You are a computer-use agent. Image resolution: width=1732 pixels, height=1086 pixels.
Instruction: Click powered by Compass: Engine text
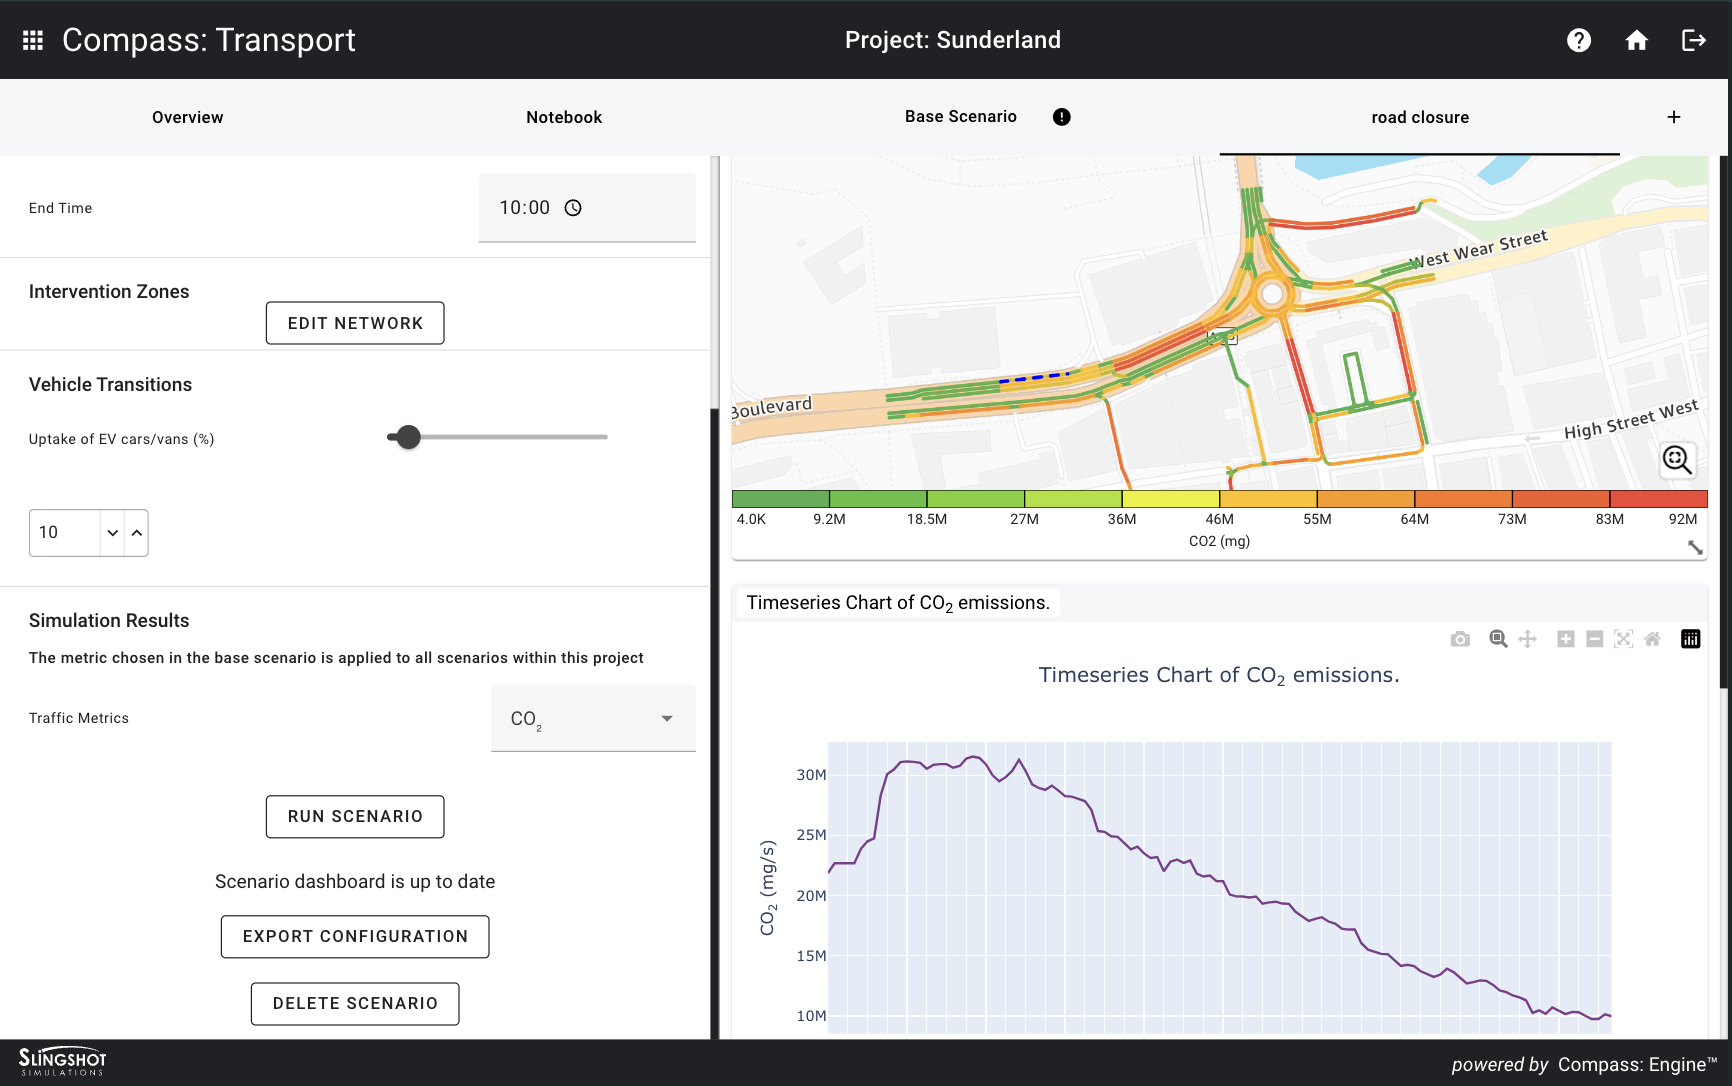coord(1584,1065)
